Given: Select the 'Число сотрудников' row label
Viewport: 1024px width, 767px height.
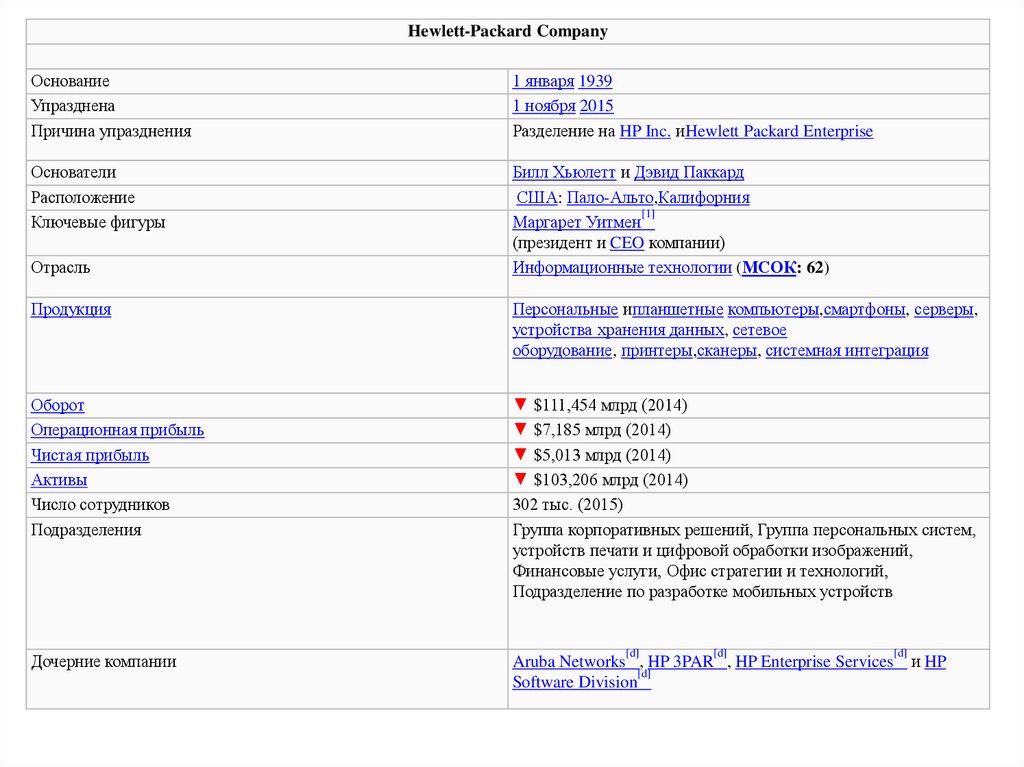Looking at the screenshot, I should (x=100, y=505).
